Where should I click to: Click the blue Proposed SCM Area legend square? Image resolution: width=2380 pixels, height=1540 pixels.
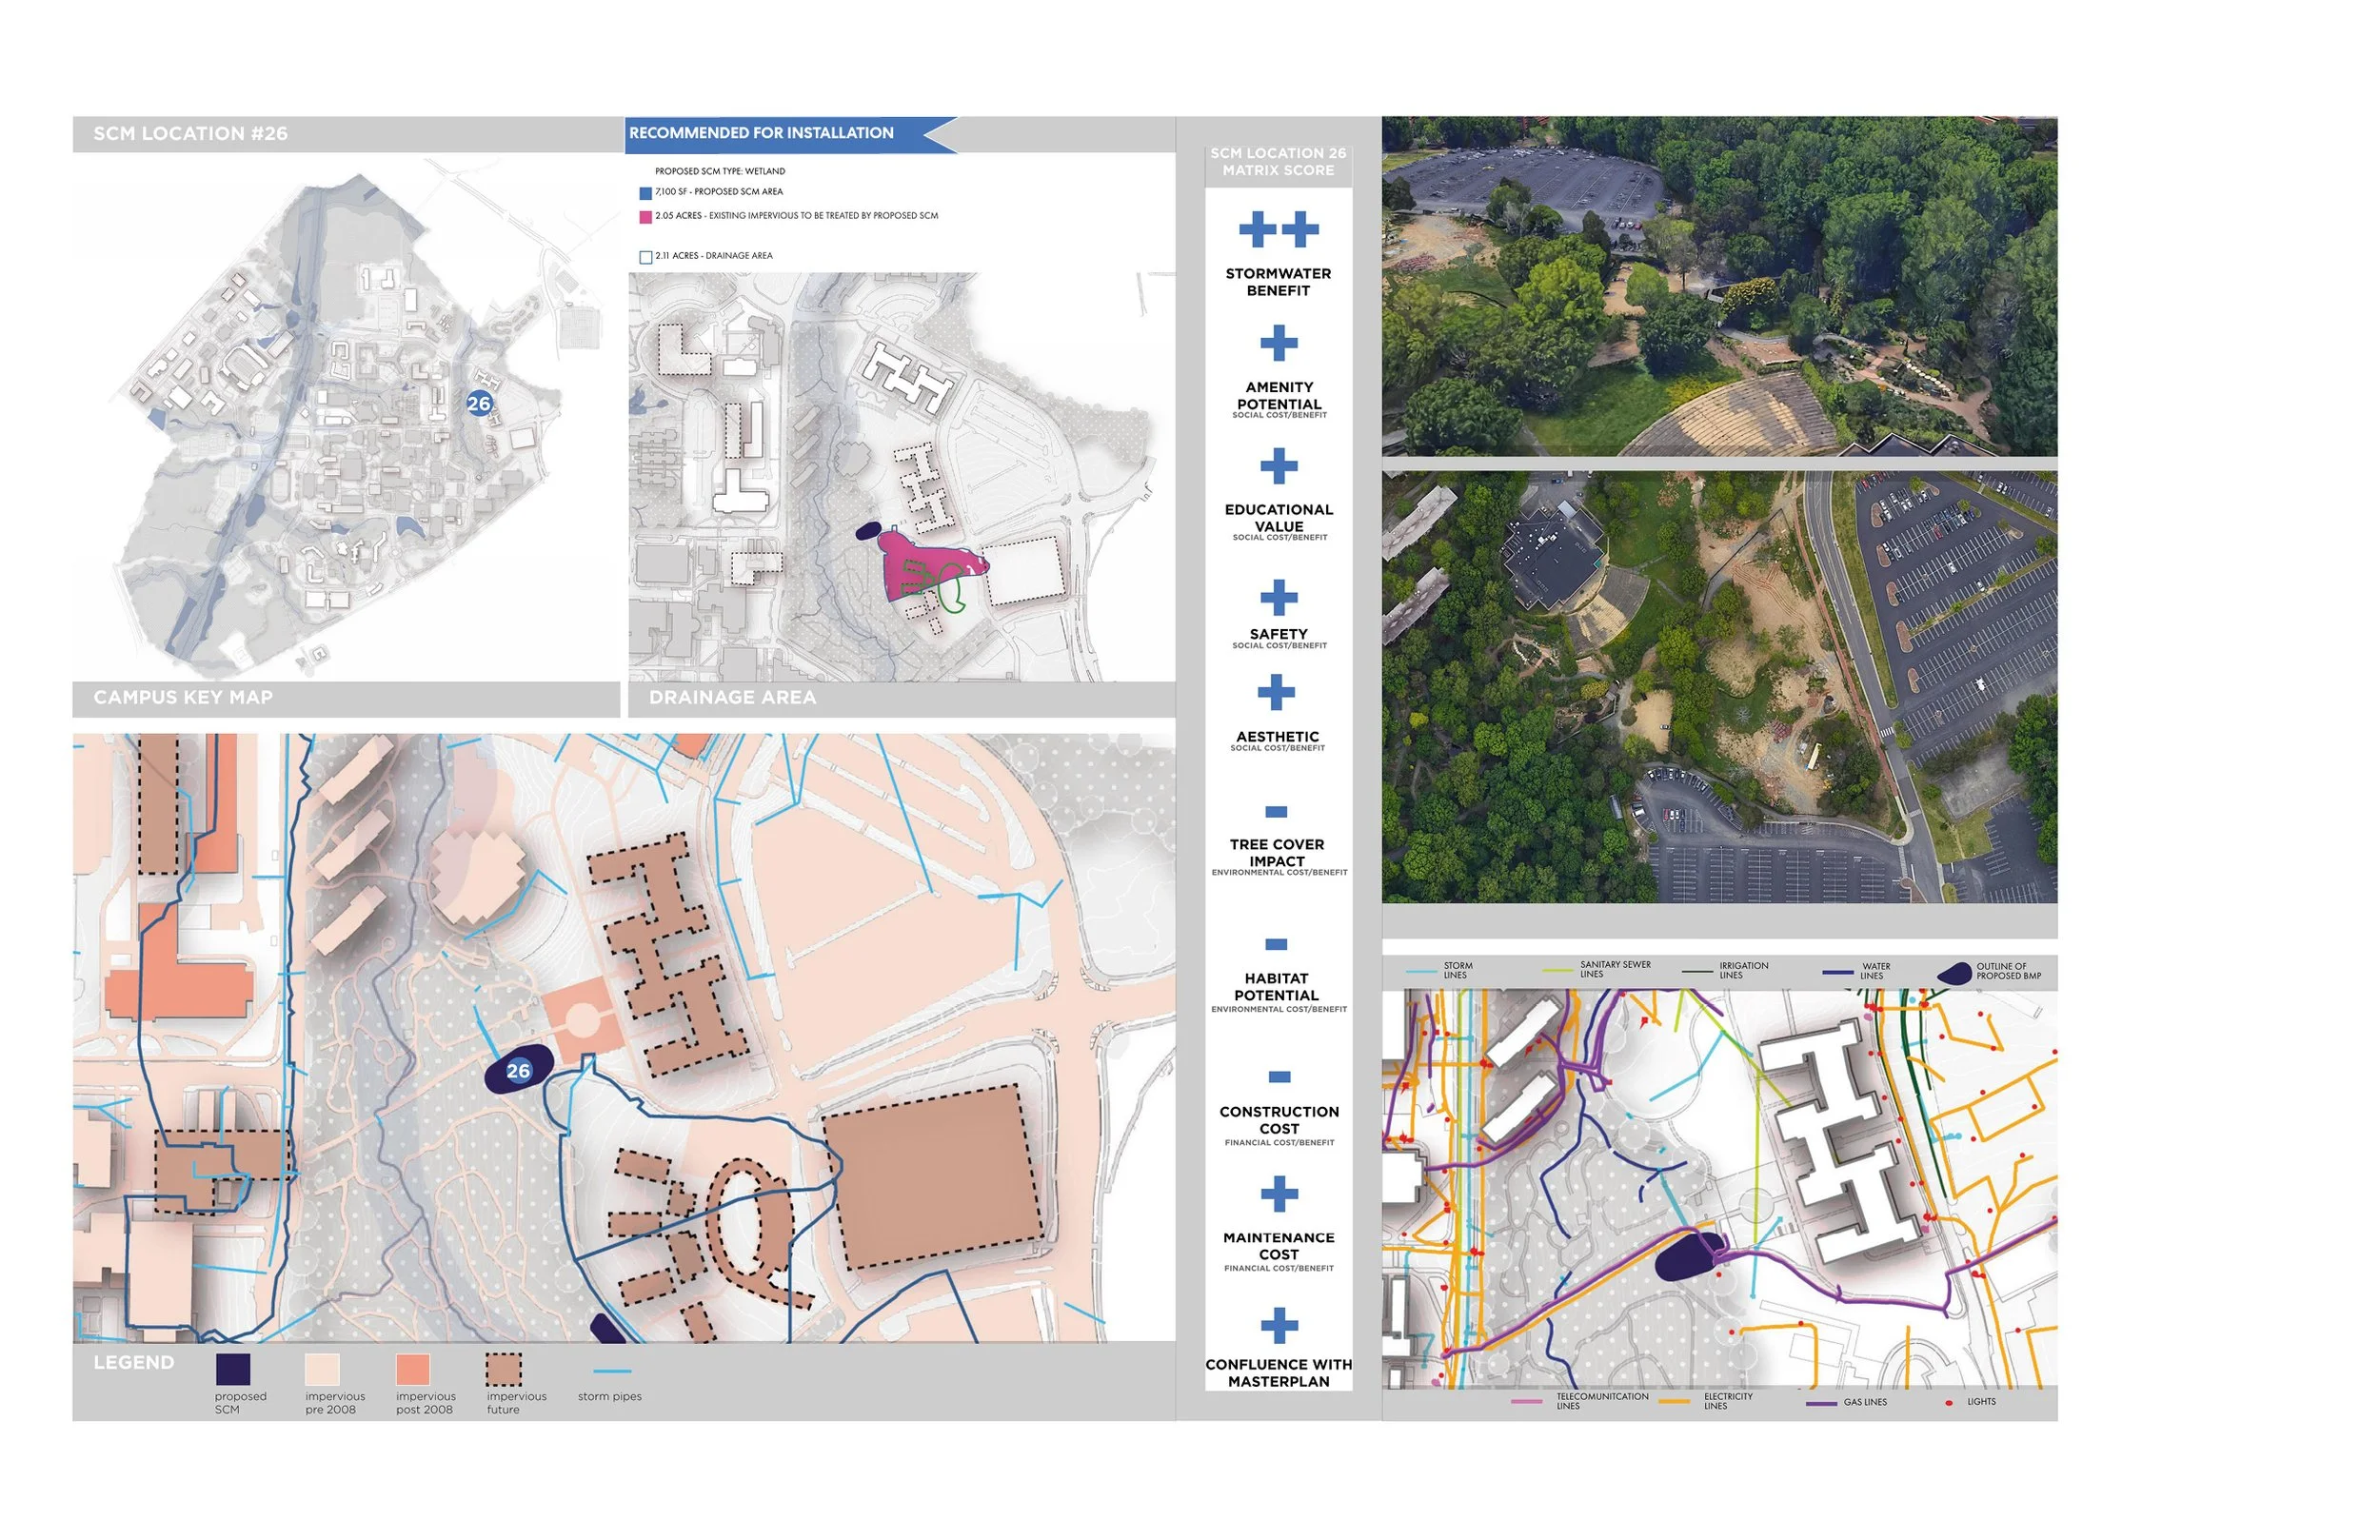(x=645, y=193)
